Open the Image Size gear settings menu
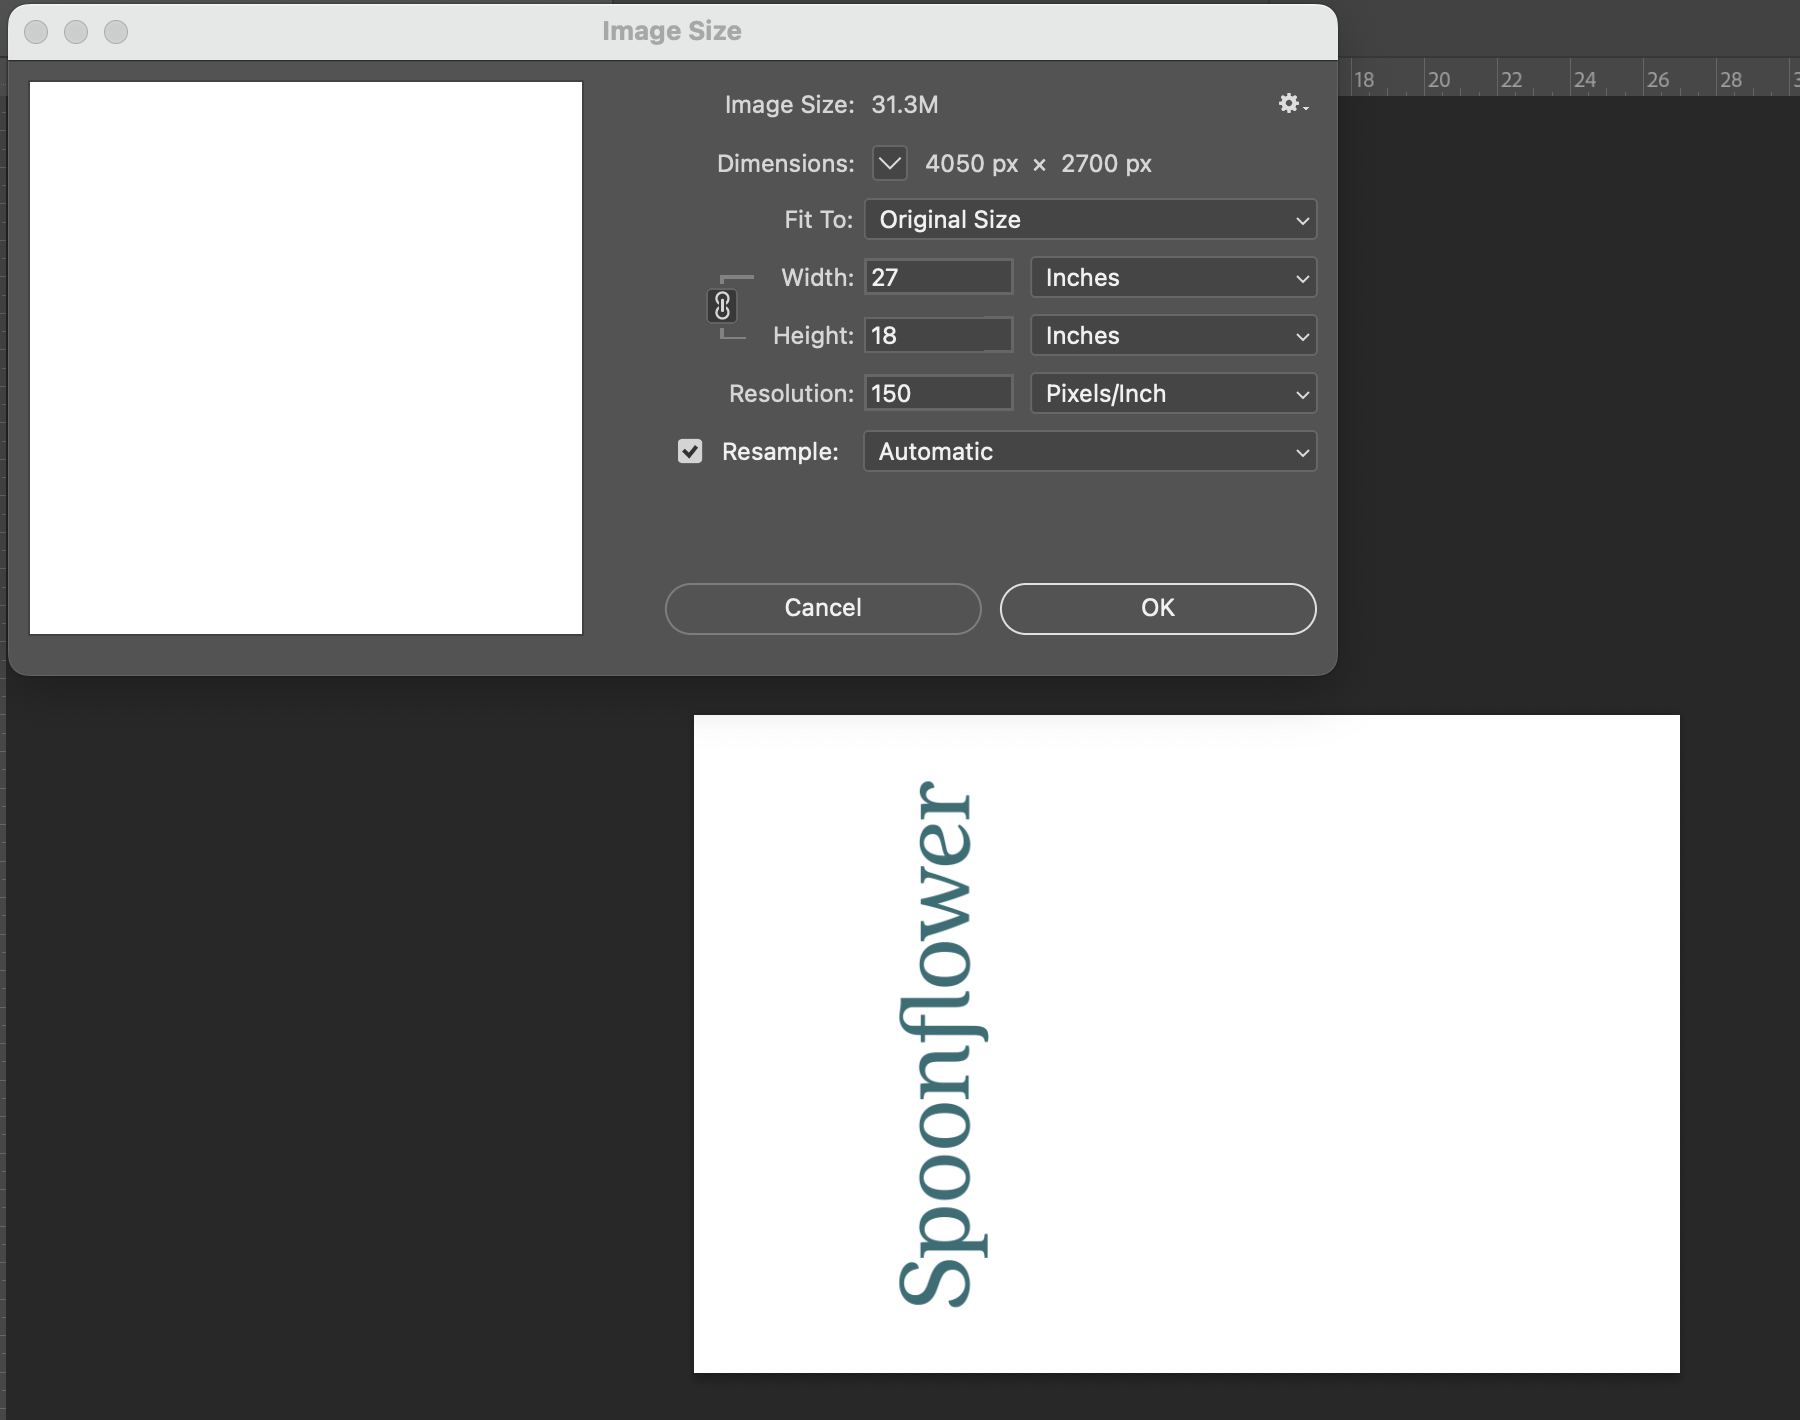The width and height of the screenshot is (1800, 1420). 1292,104
